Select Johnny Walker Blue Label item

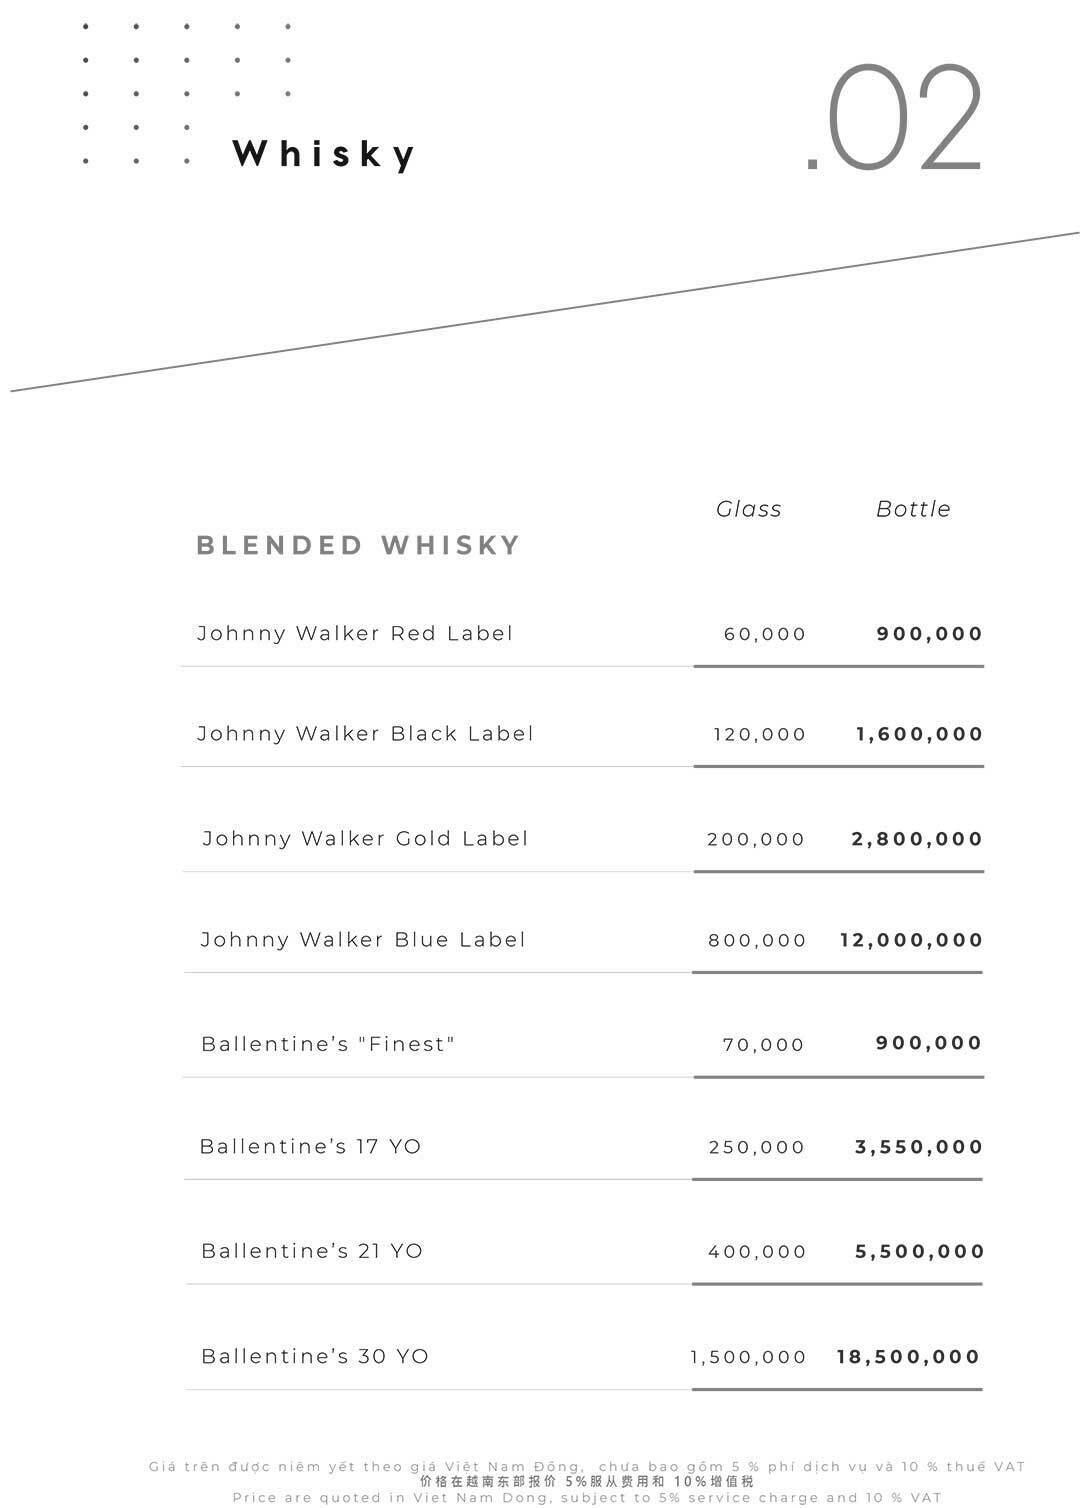coord(363,939)
